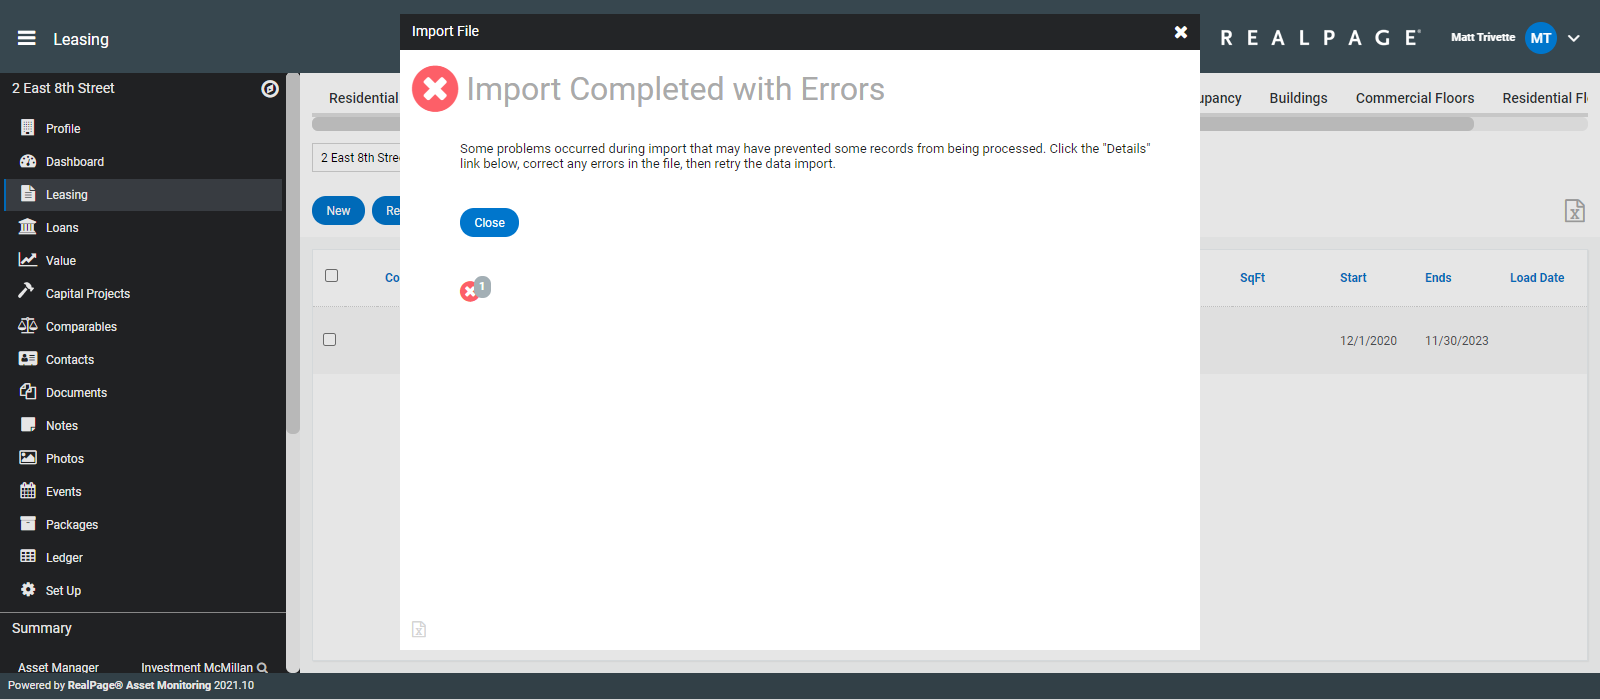The image size is (1600, 700).
Task: Click the Packages archive icon
Action: [28, 524]
